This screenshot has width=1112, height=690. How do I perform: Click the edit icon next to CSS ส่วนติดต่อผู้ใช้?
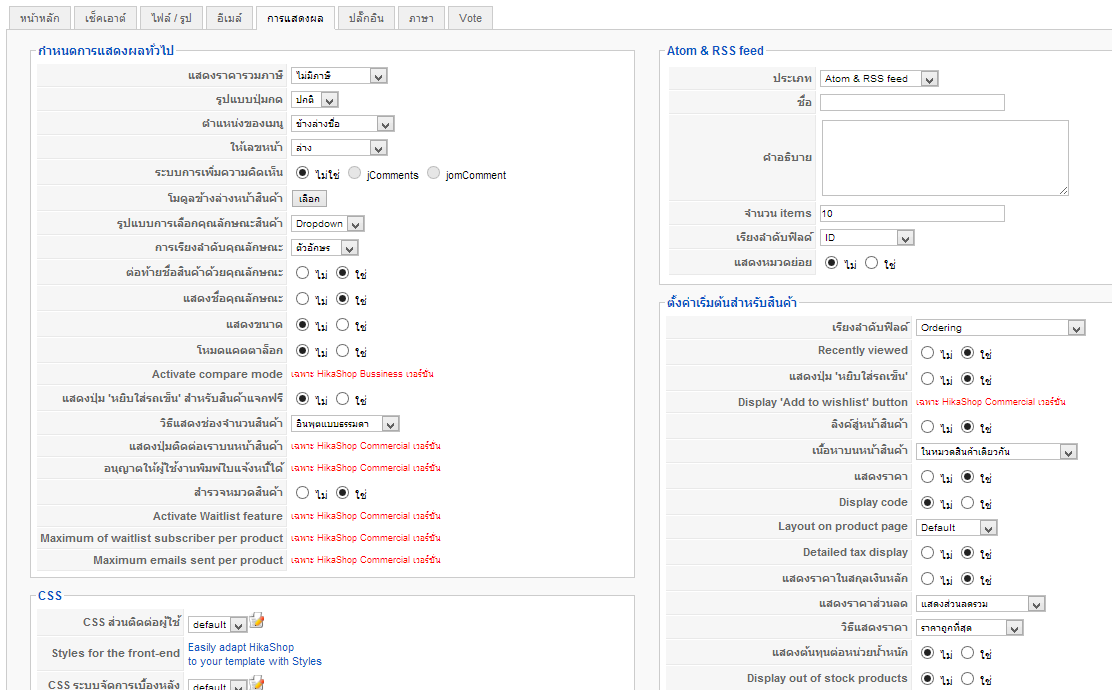click(257, 621)
